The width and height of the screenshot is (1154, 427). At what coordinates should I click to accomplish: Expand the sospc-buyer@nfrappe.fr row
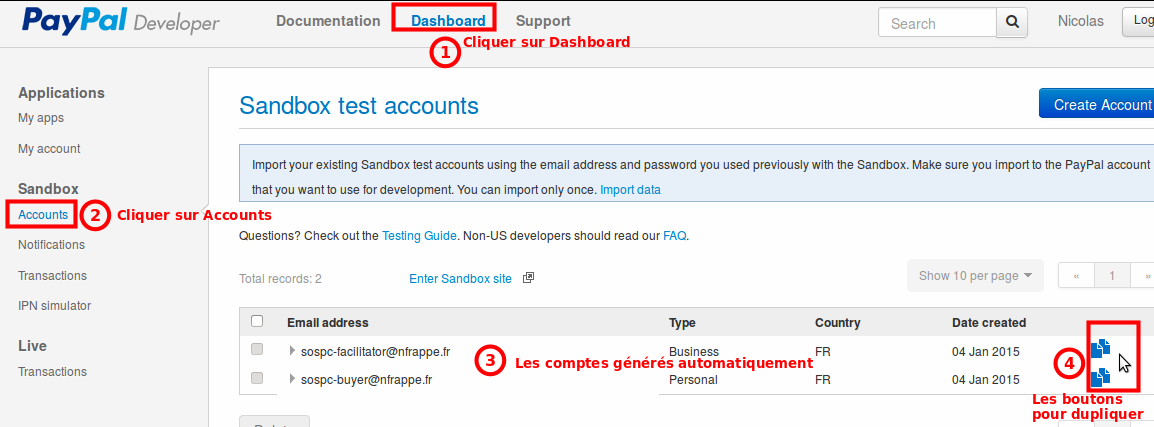tap(292, 379)
